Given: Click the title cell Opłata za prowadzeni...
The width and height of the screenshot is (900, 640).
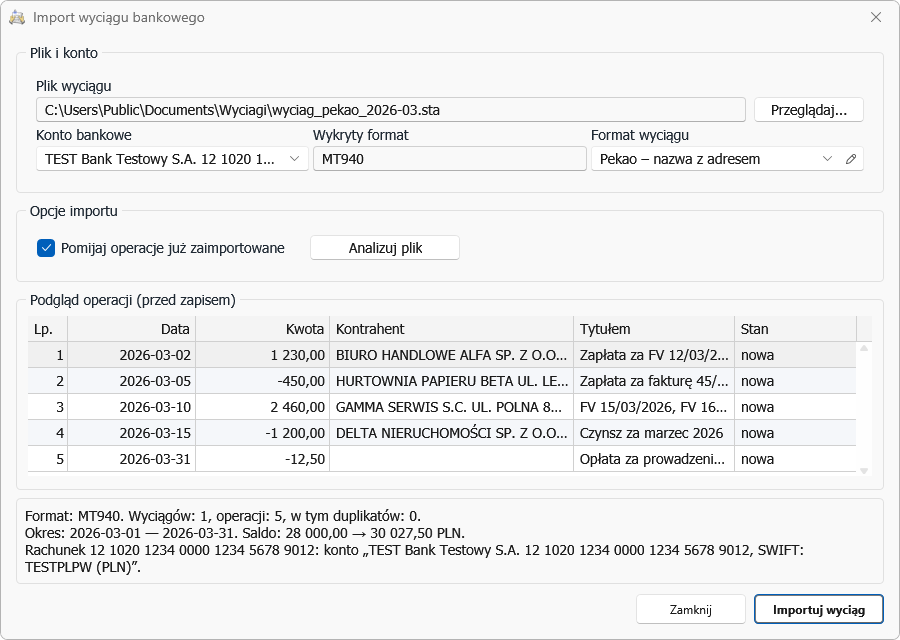Looking at the screenshot, I should 654,459.
